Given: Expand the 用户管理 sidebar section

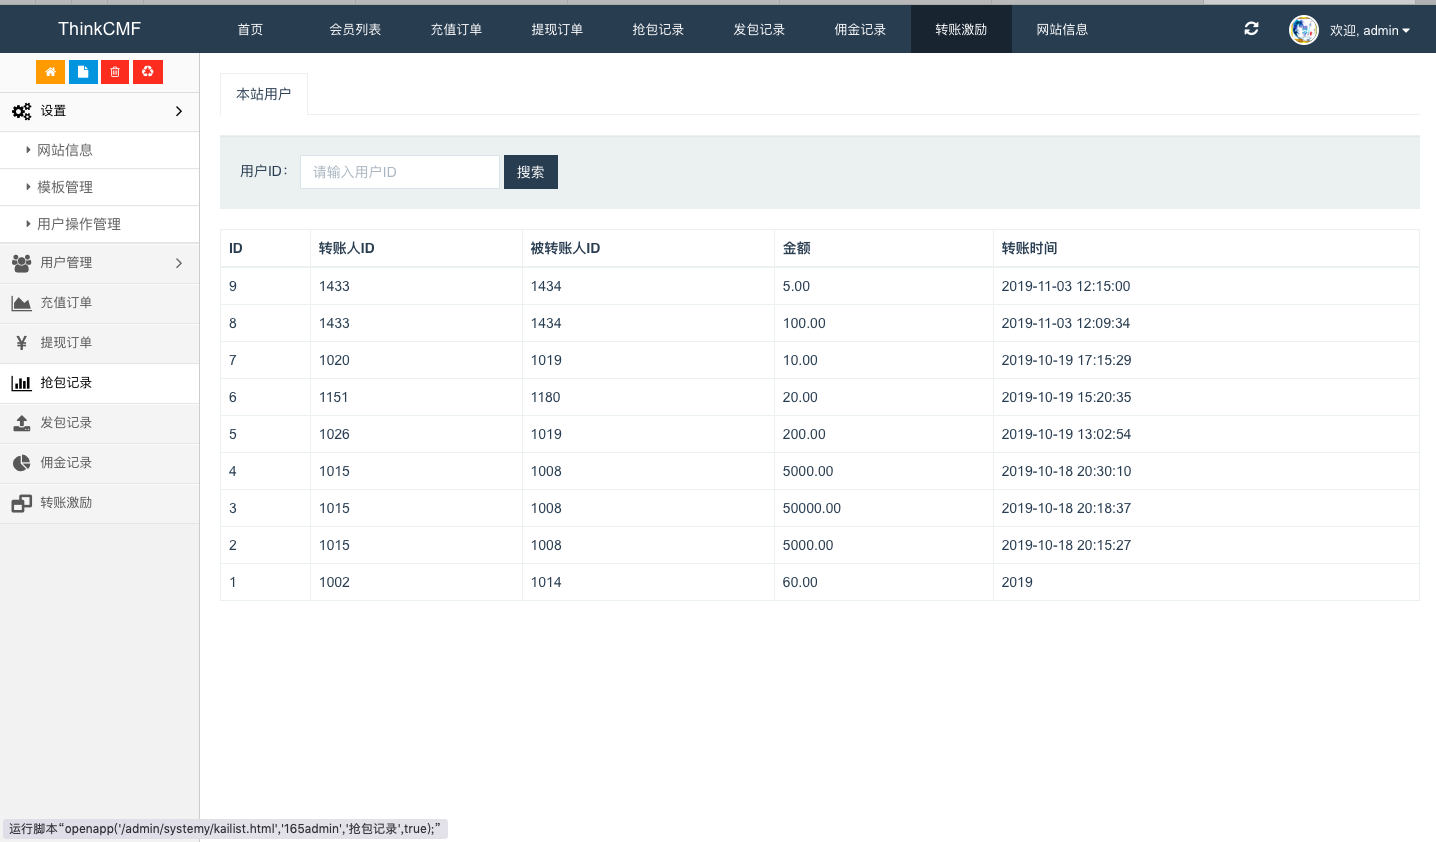Looking at the screenshot, I should pos(99,263).
